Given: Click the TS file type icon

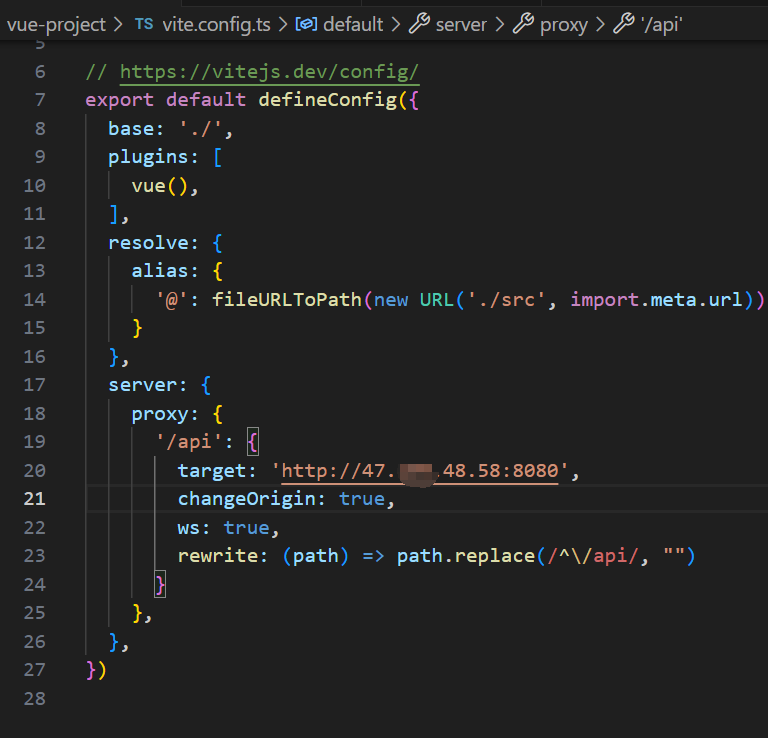Looking at the screenshot, I should tap(144, 24).
